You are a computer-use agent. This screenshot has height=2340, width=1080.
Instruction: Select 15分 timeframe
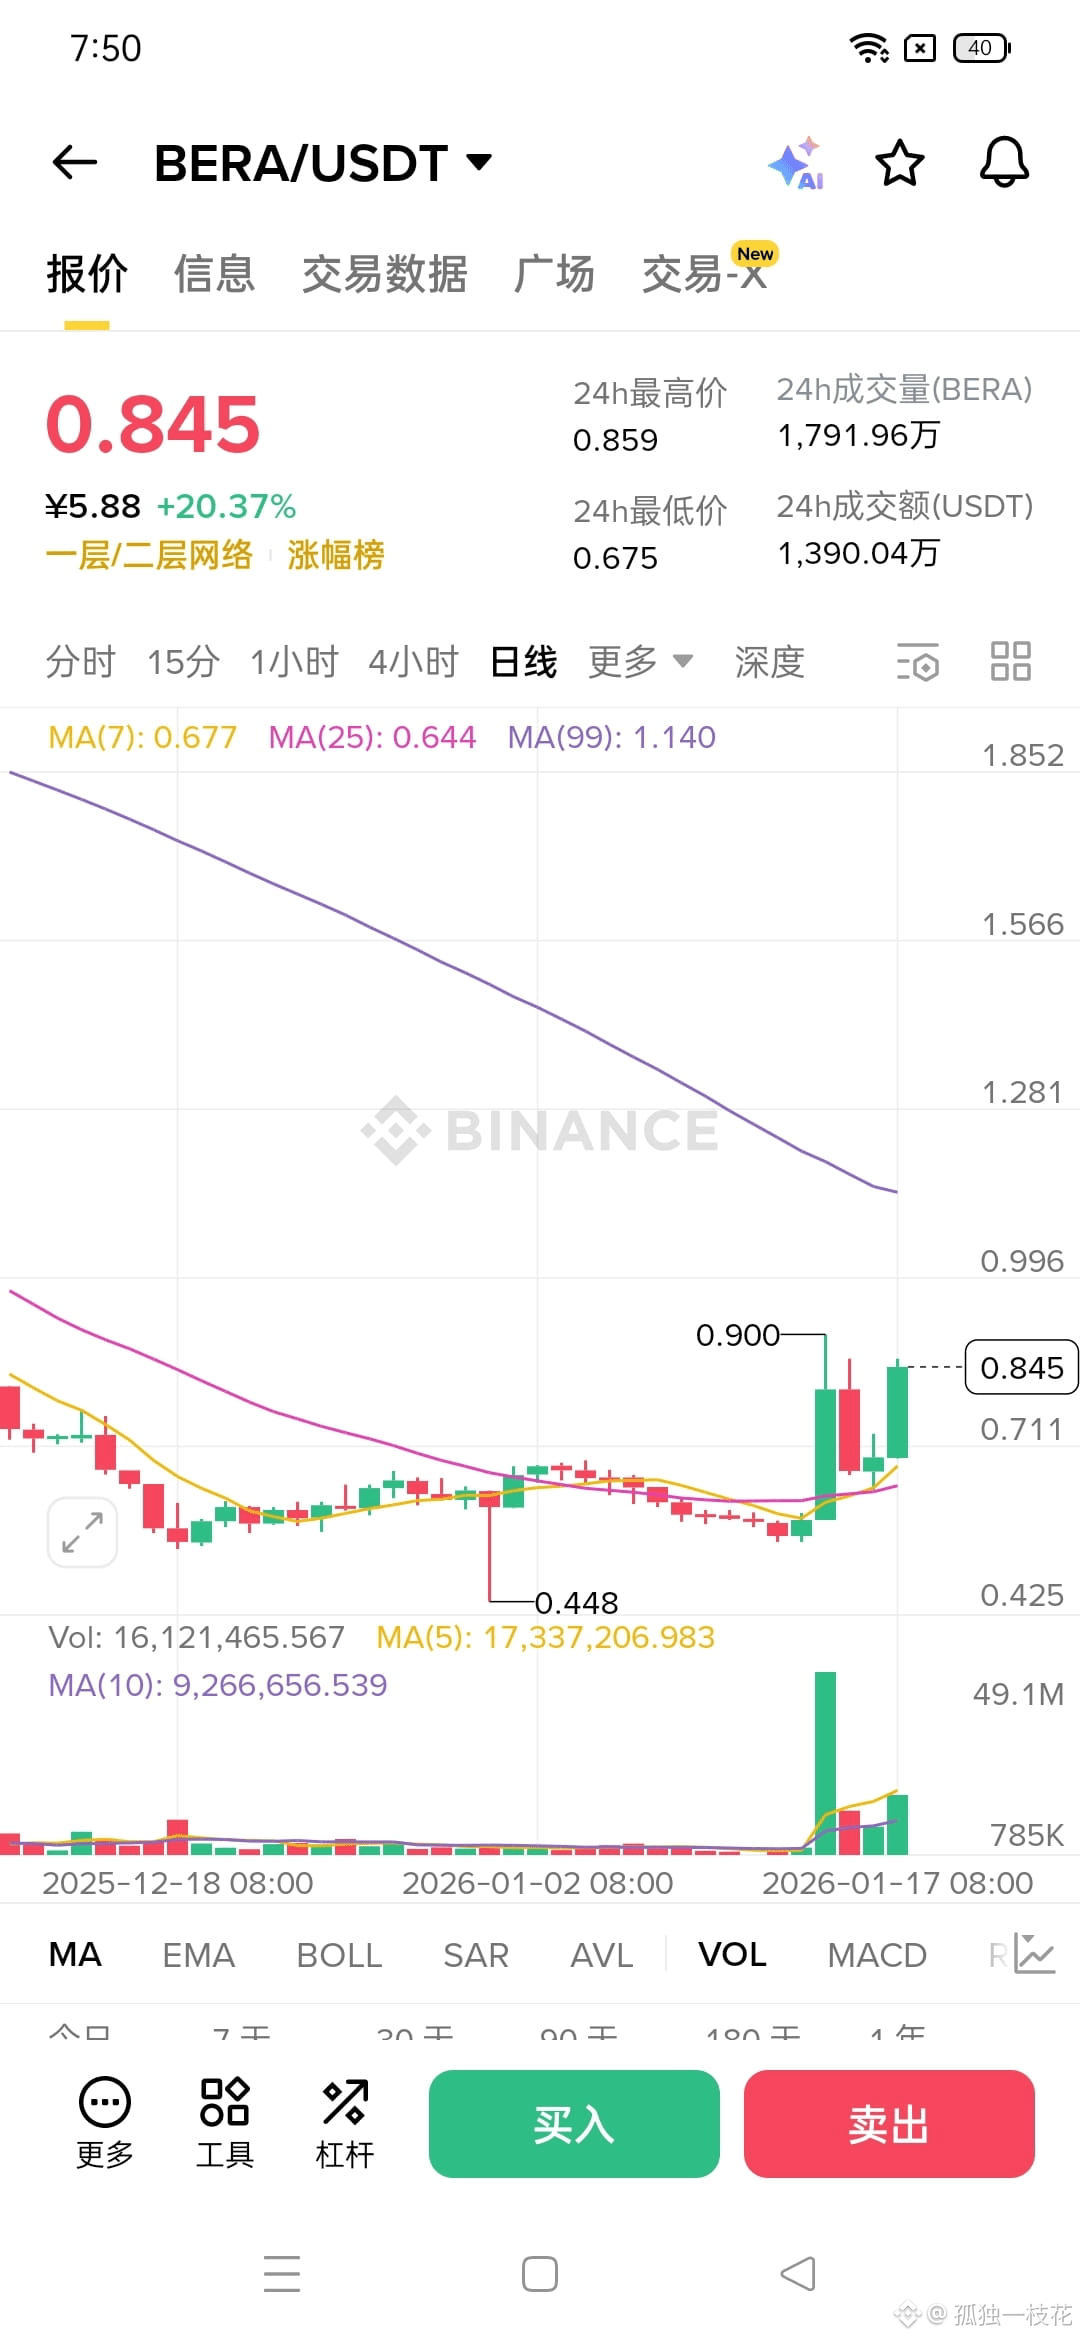183,661
